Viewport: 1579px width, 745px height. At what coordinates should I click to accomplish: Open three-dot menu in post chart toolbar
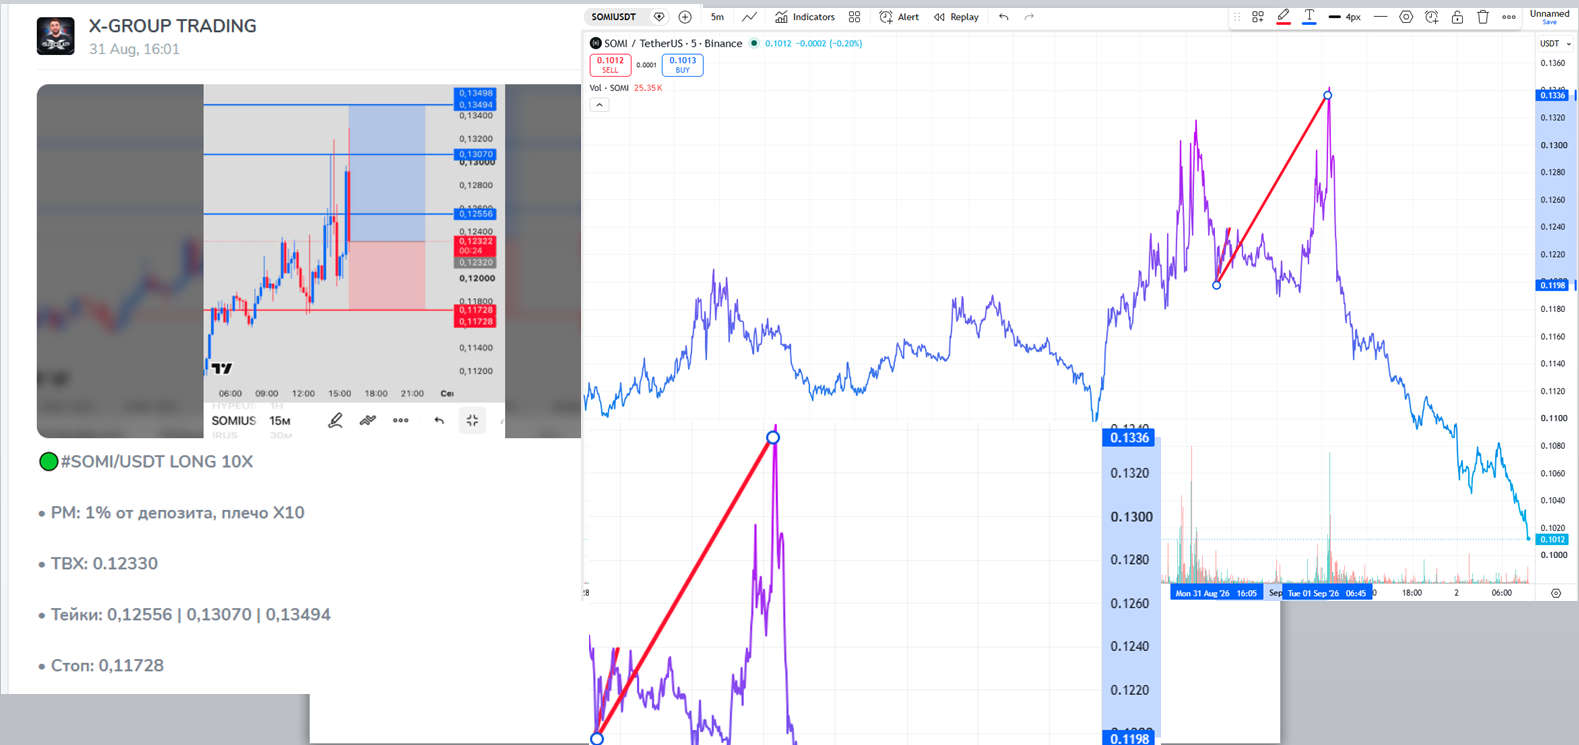click(x=401, y=421)
